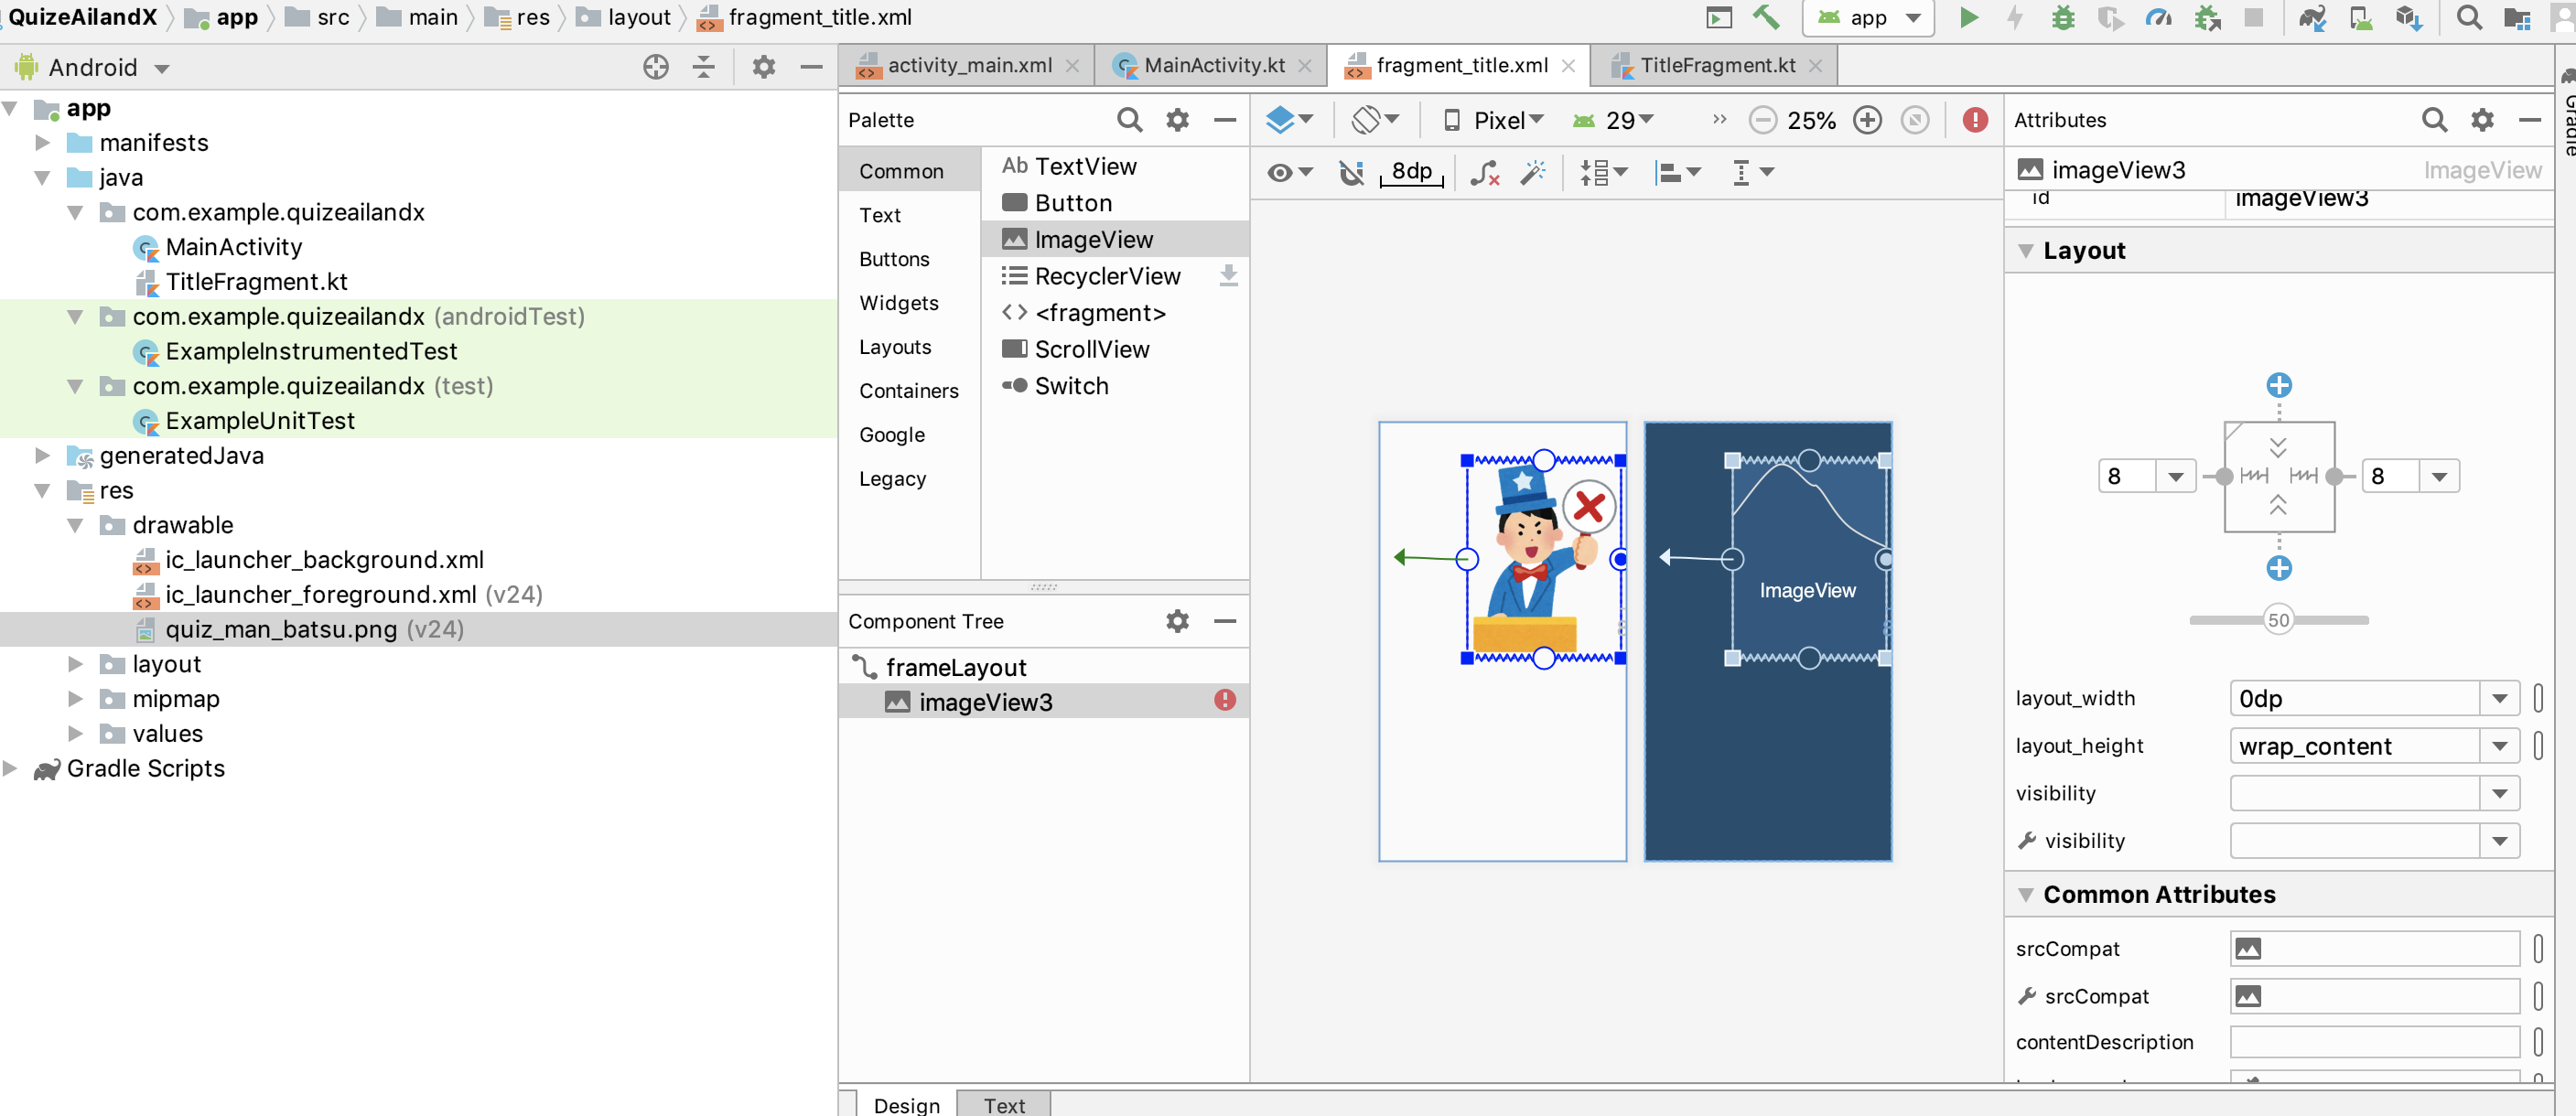Open the Design Surface layers icon
The width and height of the screenshot is (2576, 1116).
pos(1288,120)
